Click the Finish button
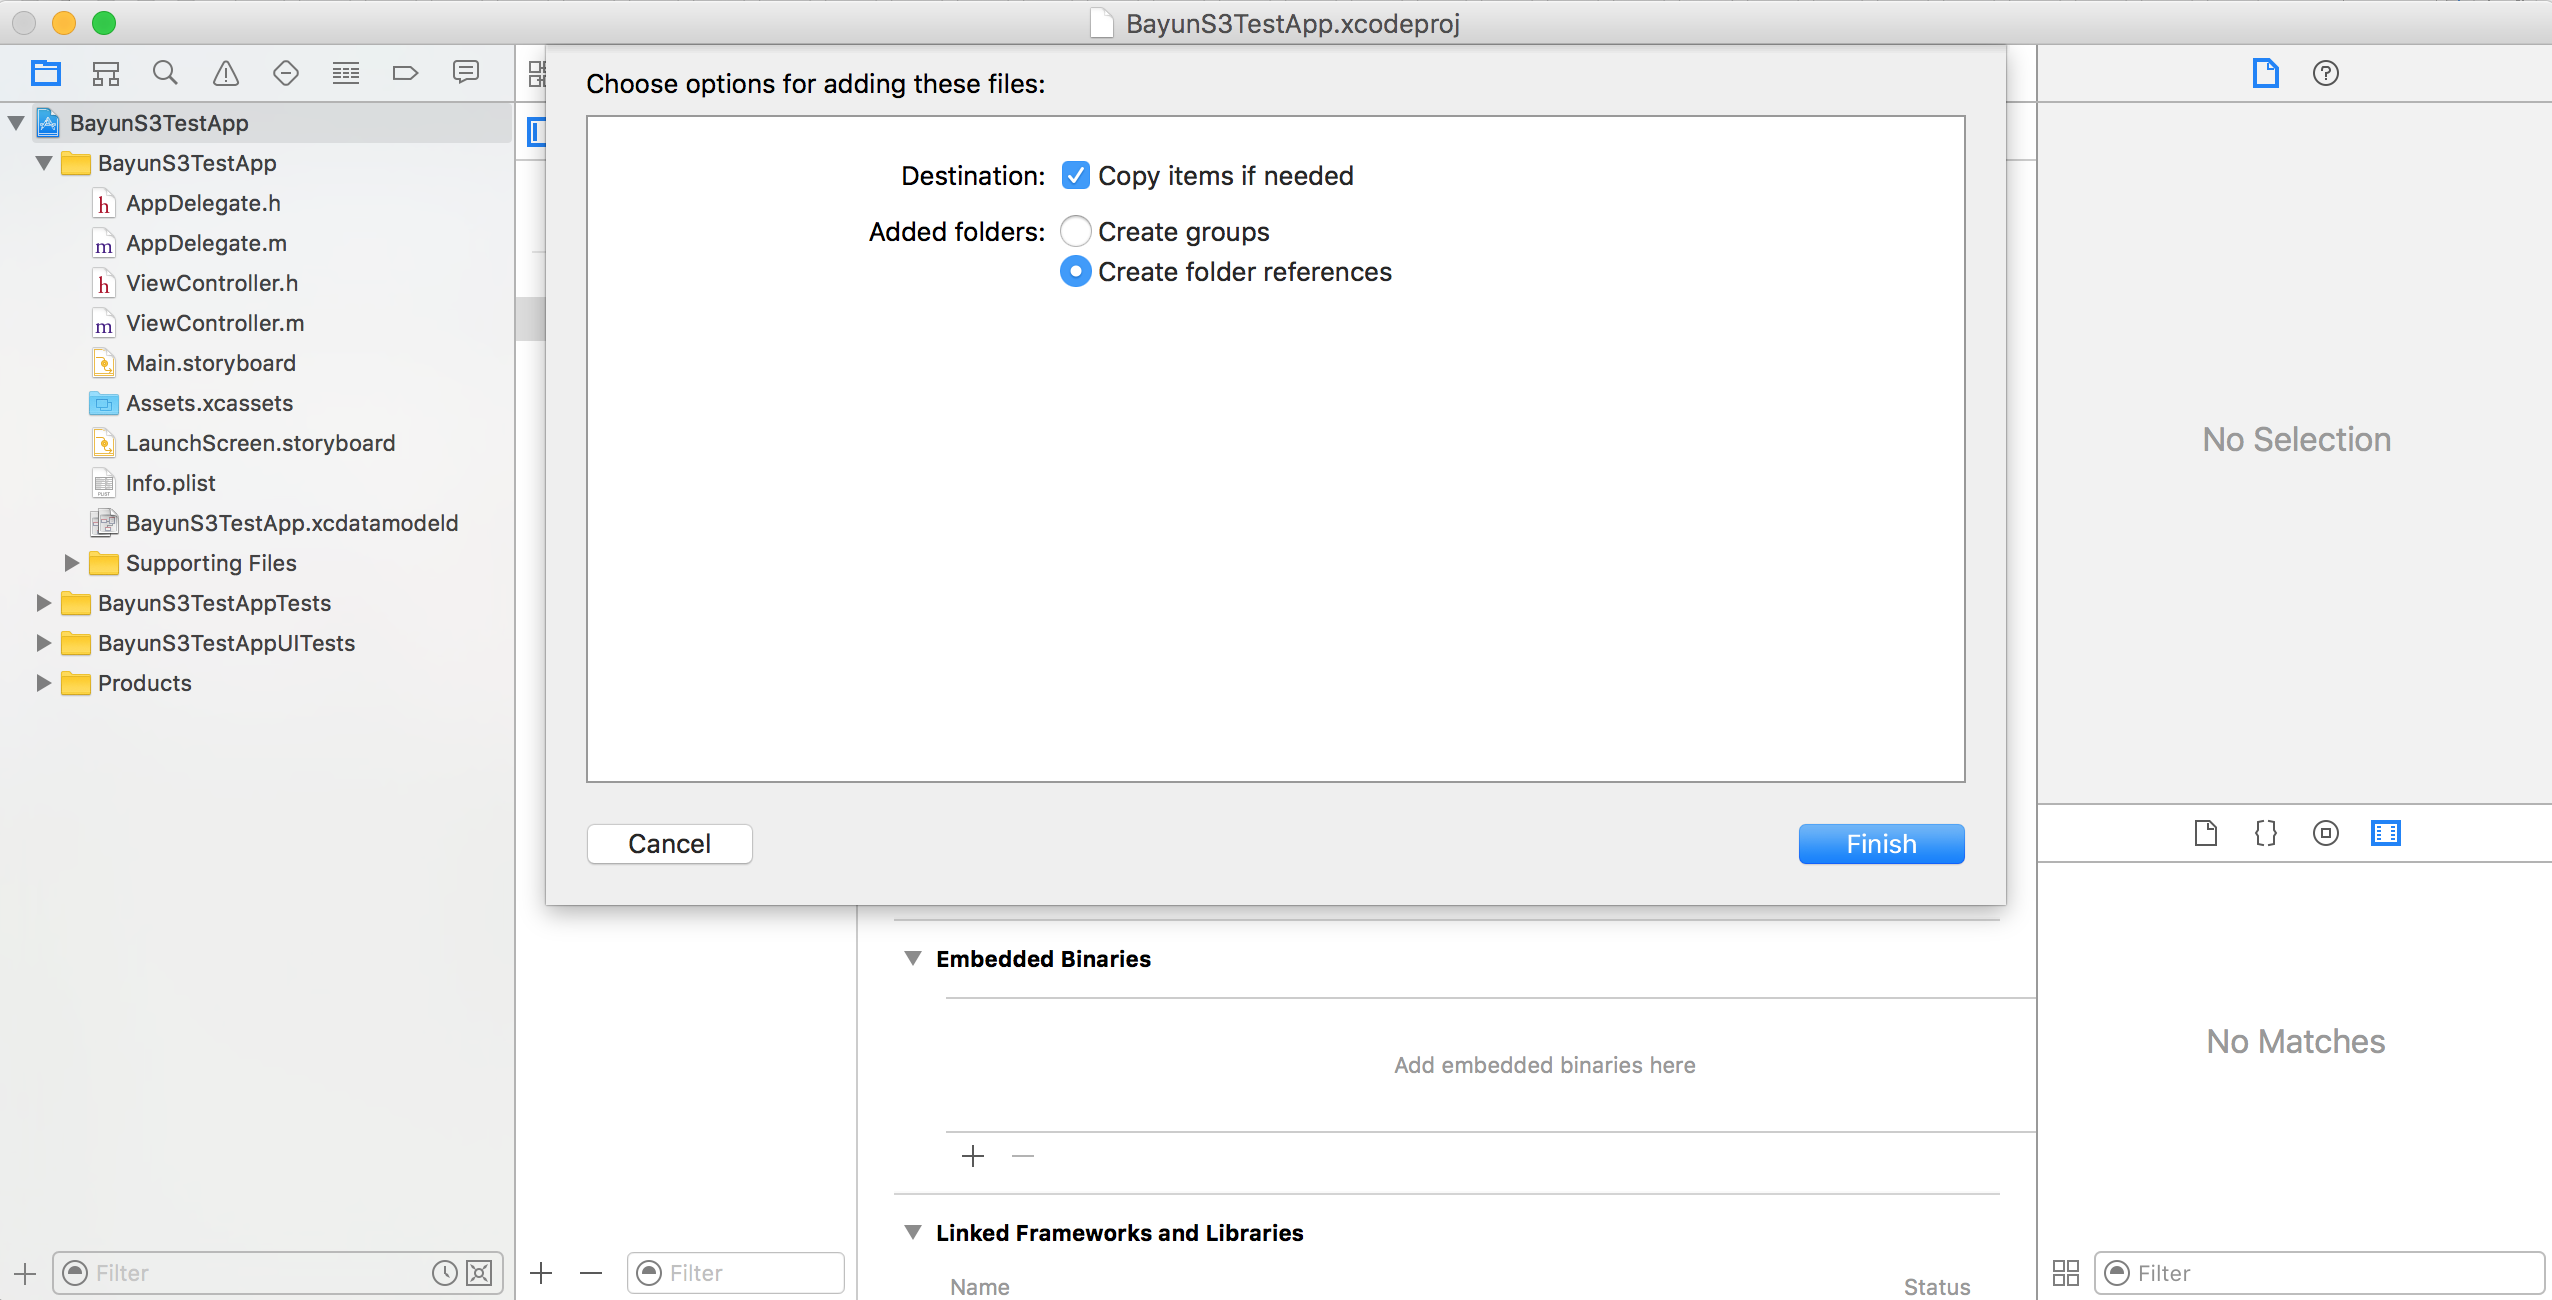This screenshot has width=2552, height=1300. [x=1880, y=844]
